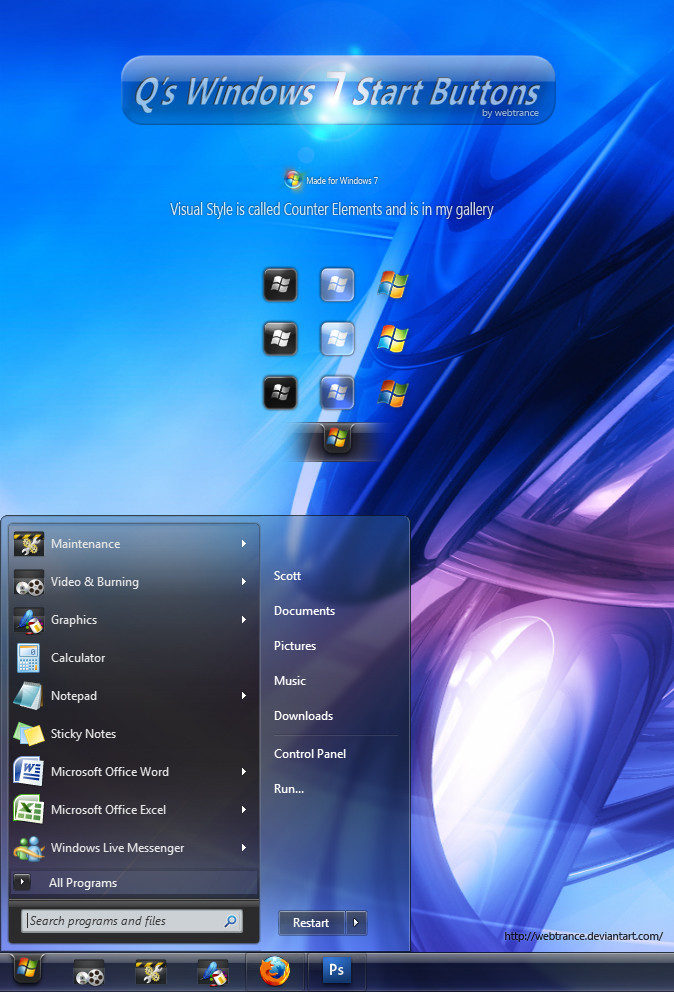674x992 pixels.
Task: Launch Microsoft Office Word icon
Action: pyautogui.click(x=28, y=772)
